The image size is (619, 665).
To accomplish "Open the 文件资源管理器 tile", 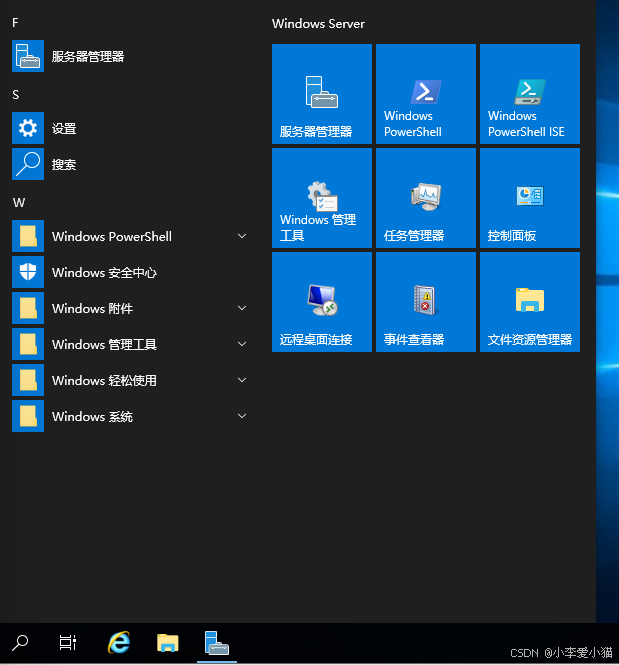I will tap(530, 302).
